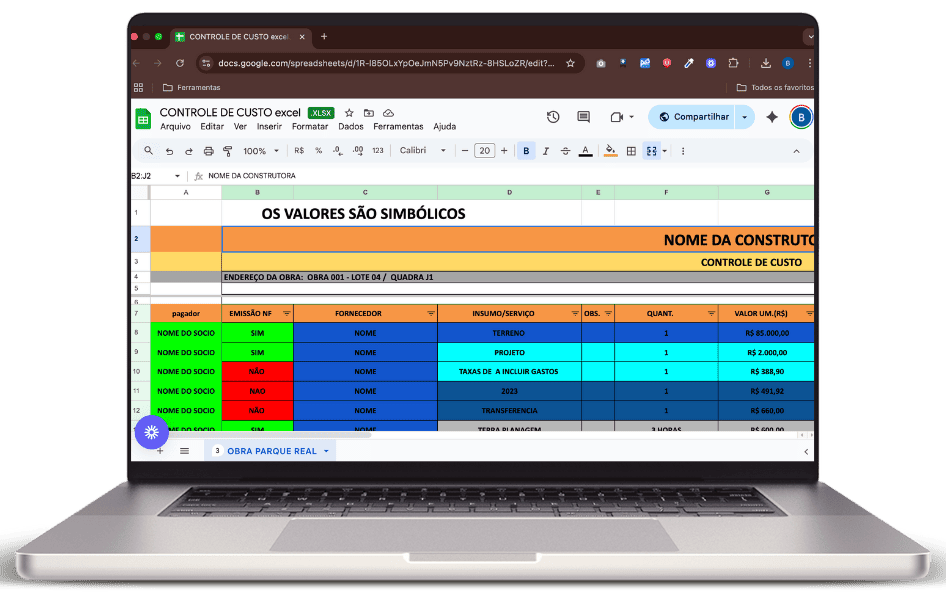Star the CONTROLE DE CUSTO document
The height and width of the screenshot is (593, 946).
click(x=349, y=113)
